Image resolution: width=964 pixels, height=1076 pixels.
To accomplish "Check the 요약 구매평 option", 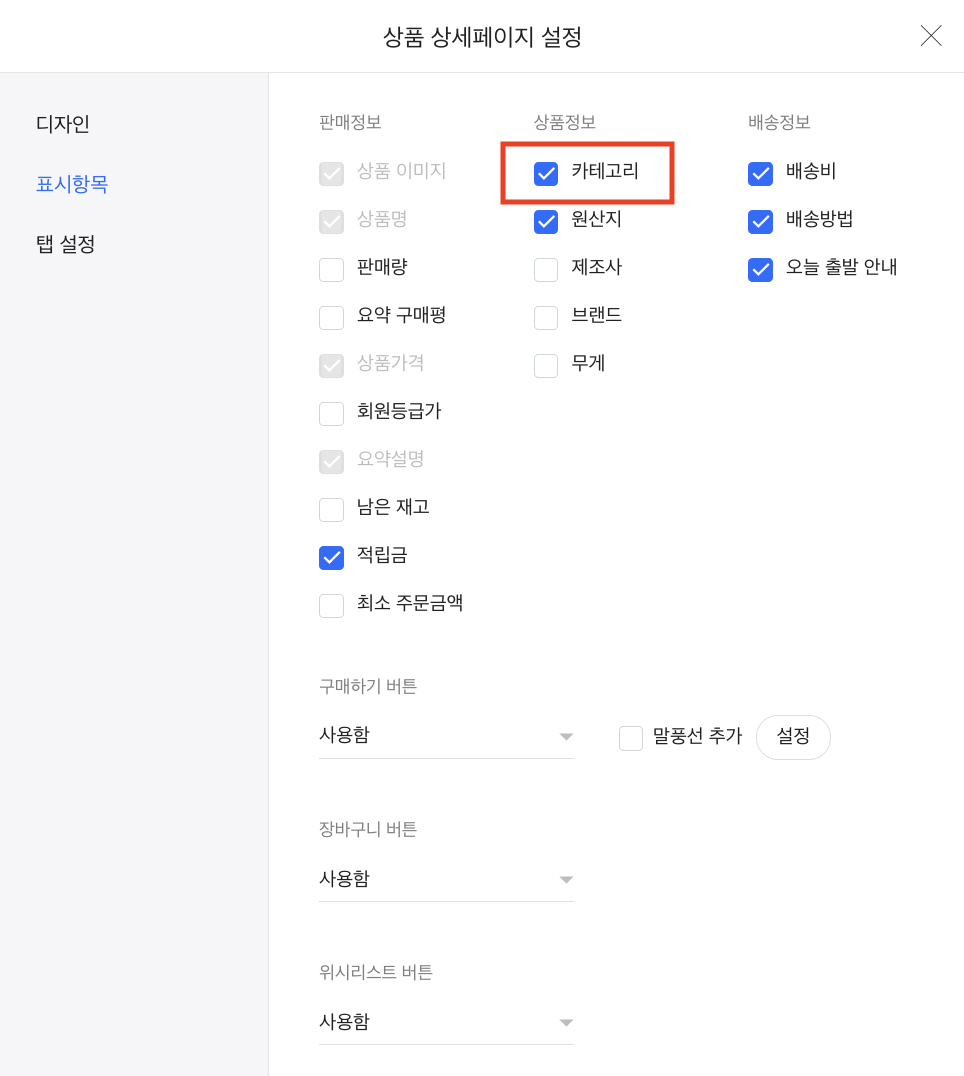I will (332, 318).
